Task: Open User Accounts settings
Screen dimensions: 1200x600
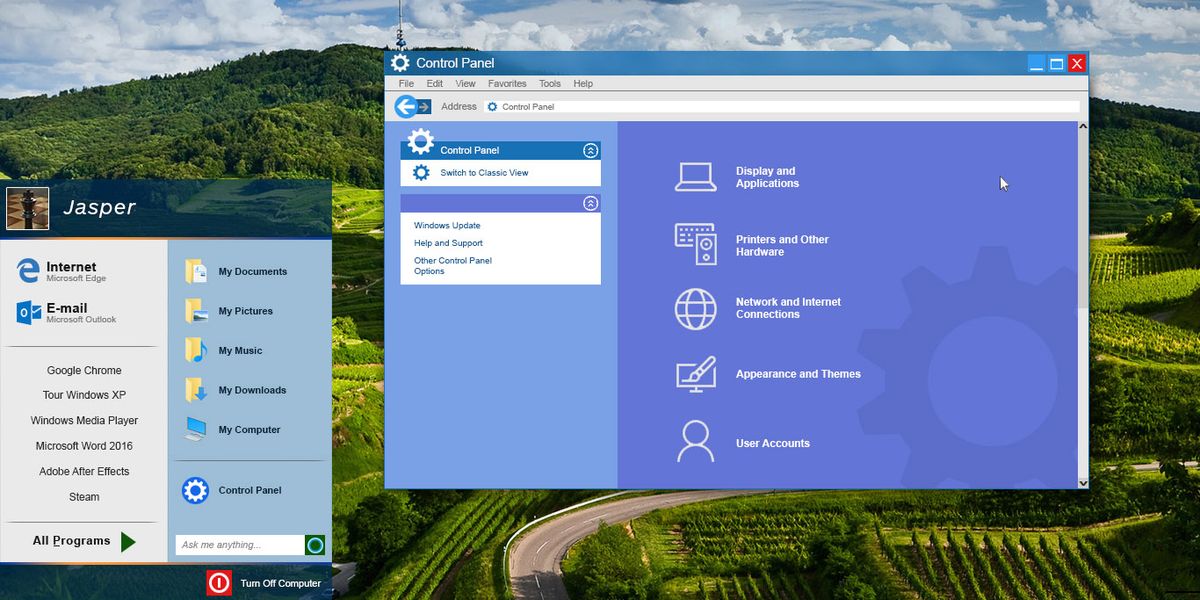Action: [x=771, y=442]
